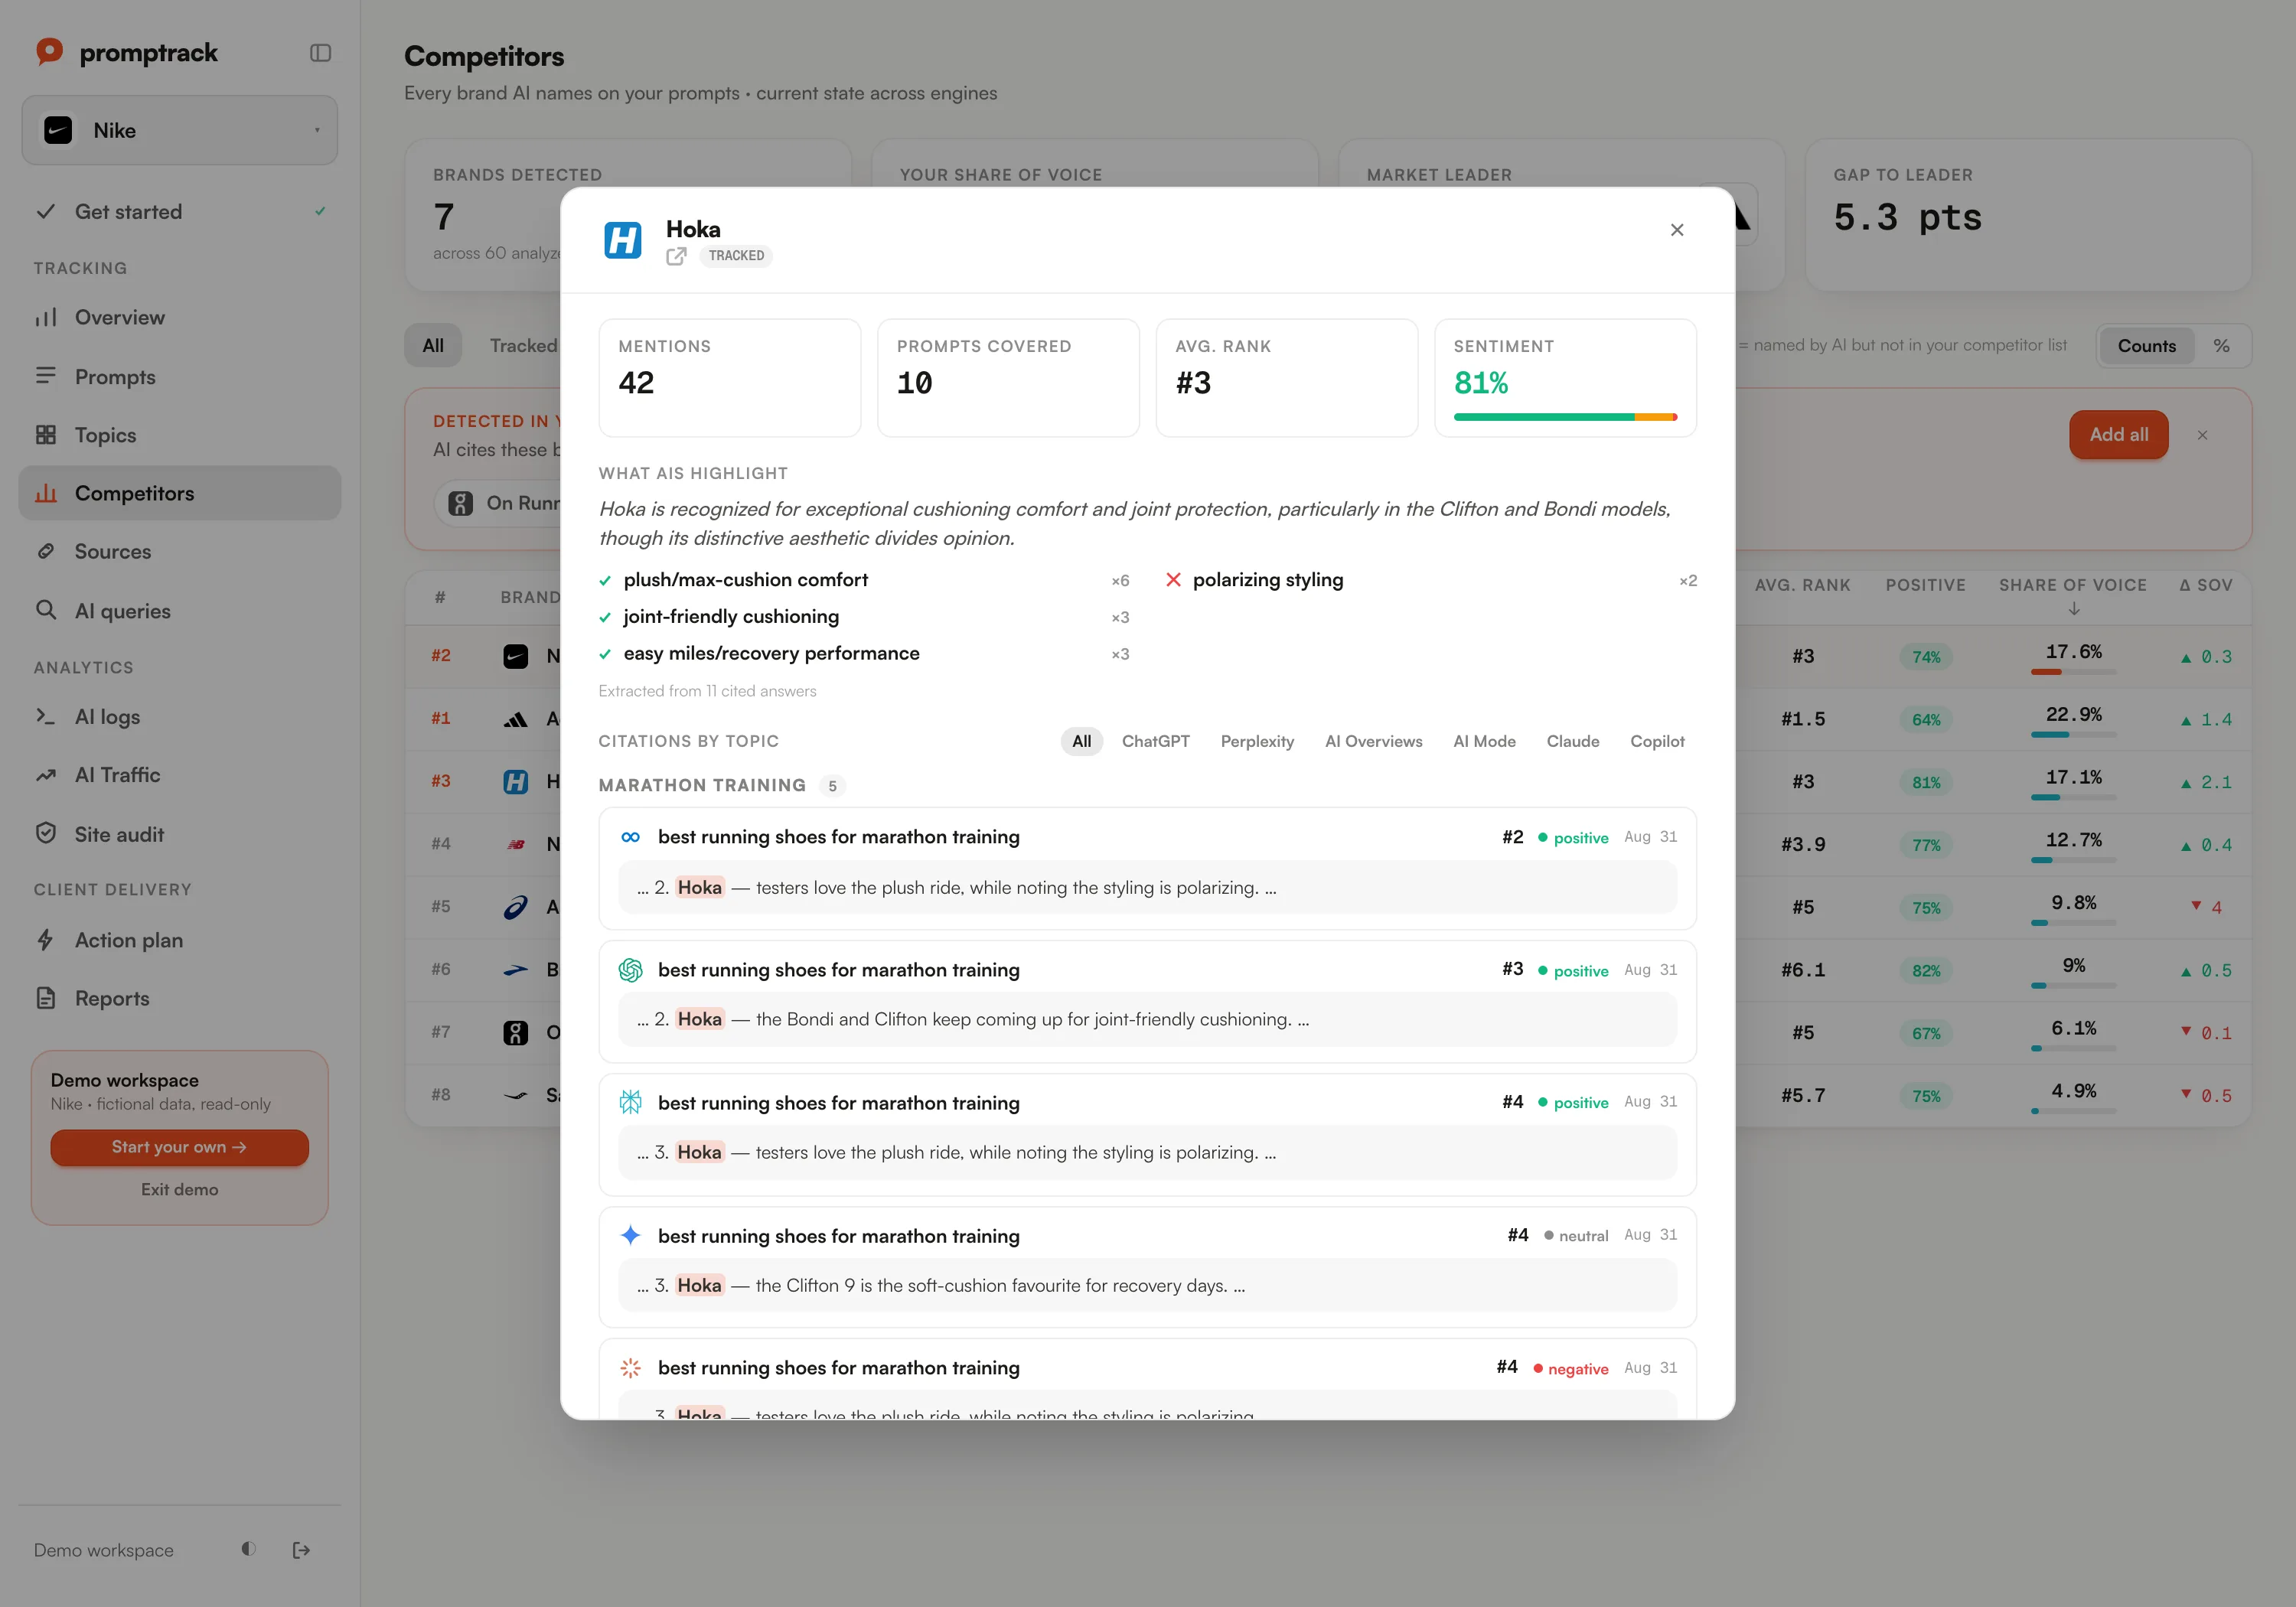Click the Action plan lightning icon
Screen dimensions: 2296x1607
[46, 940]
